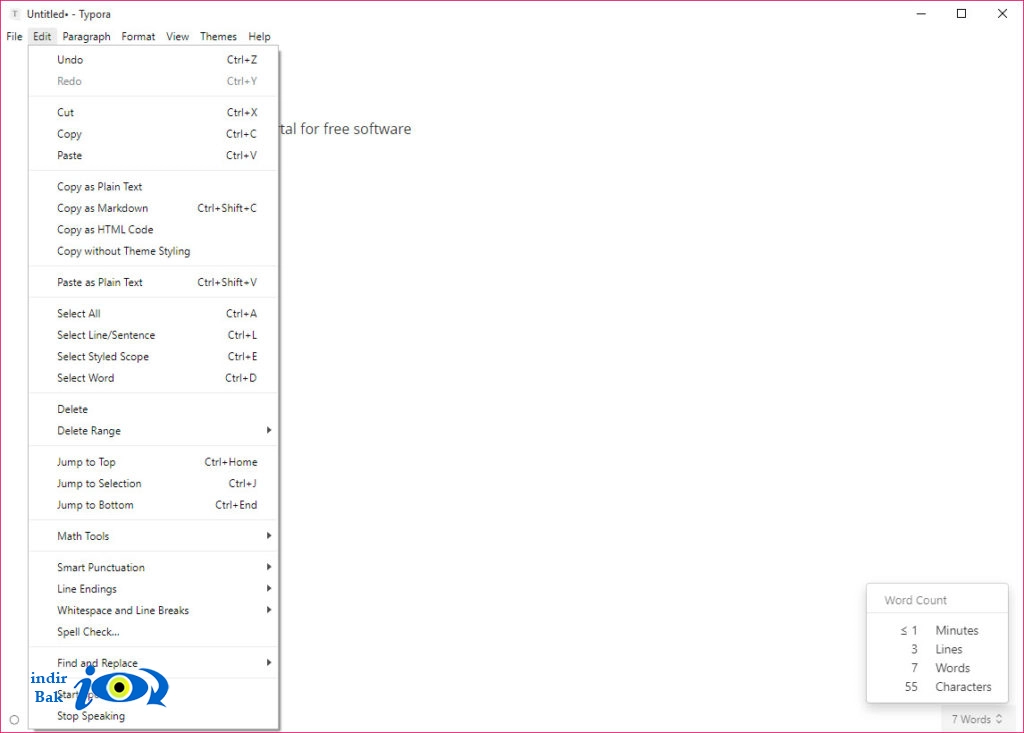The image size is (1024, 733).
Task: Expand the Find and Replace submenu arrow
Action: click(268, 662)
